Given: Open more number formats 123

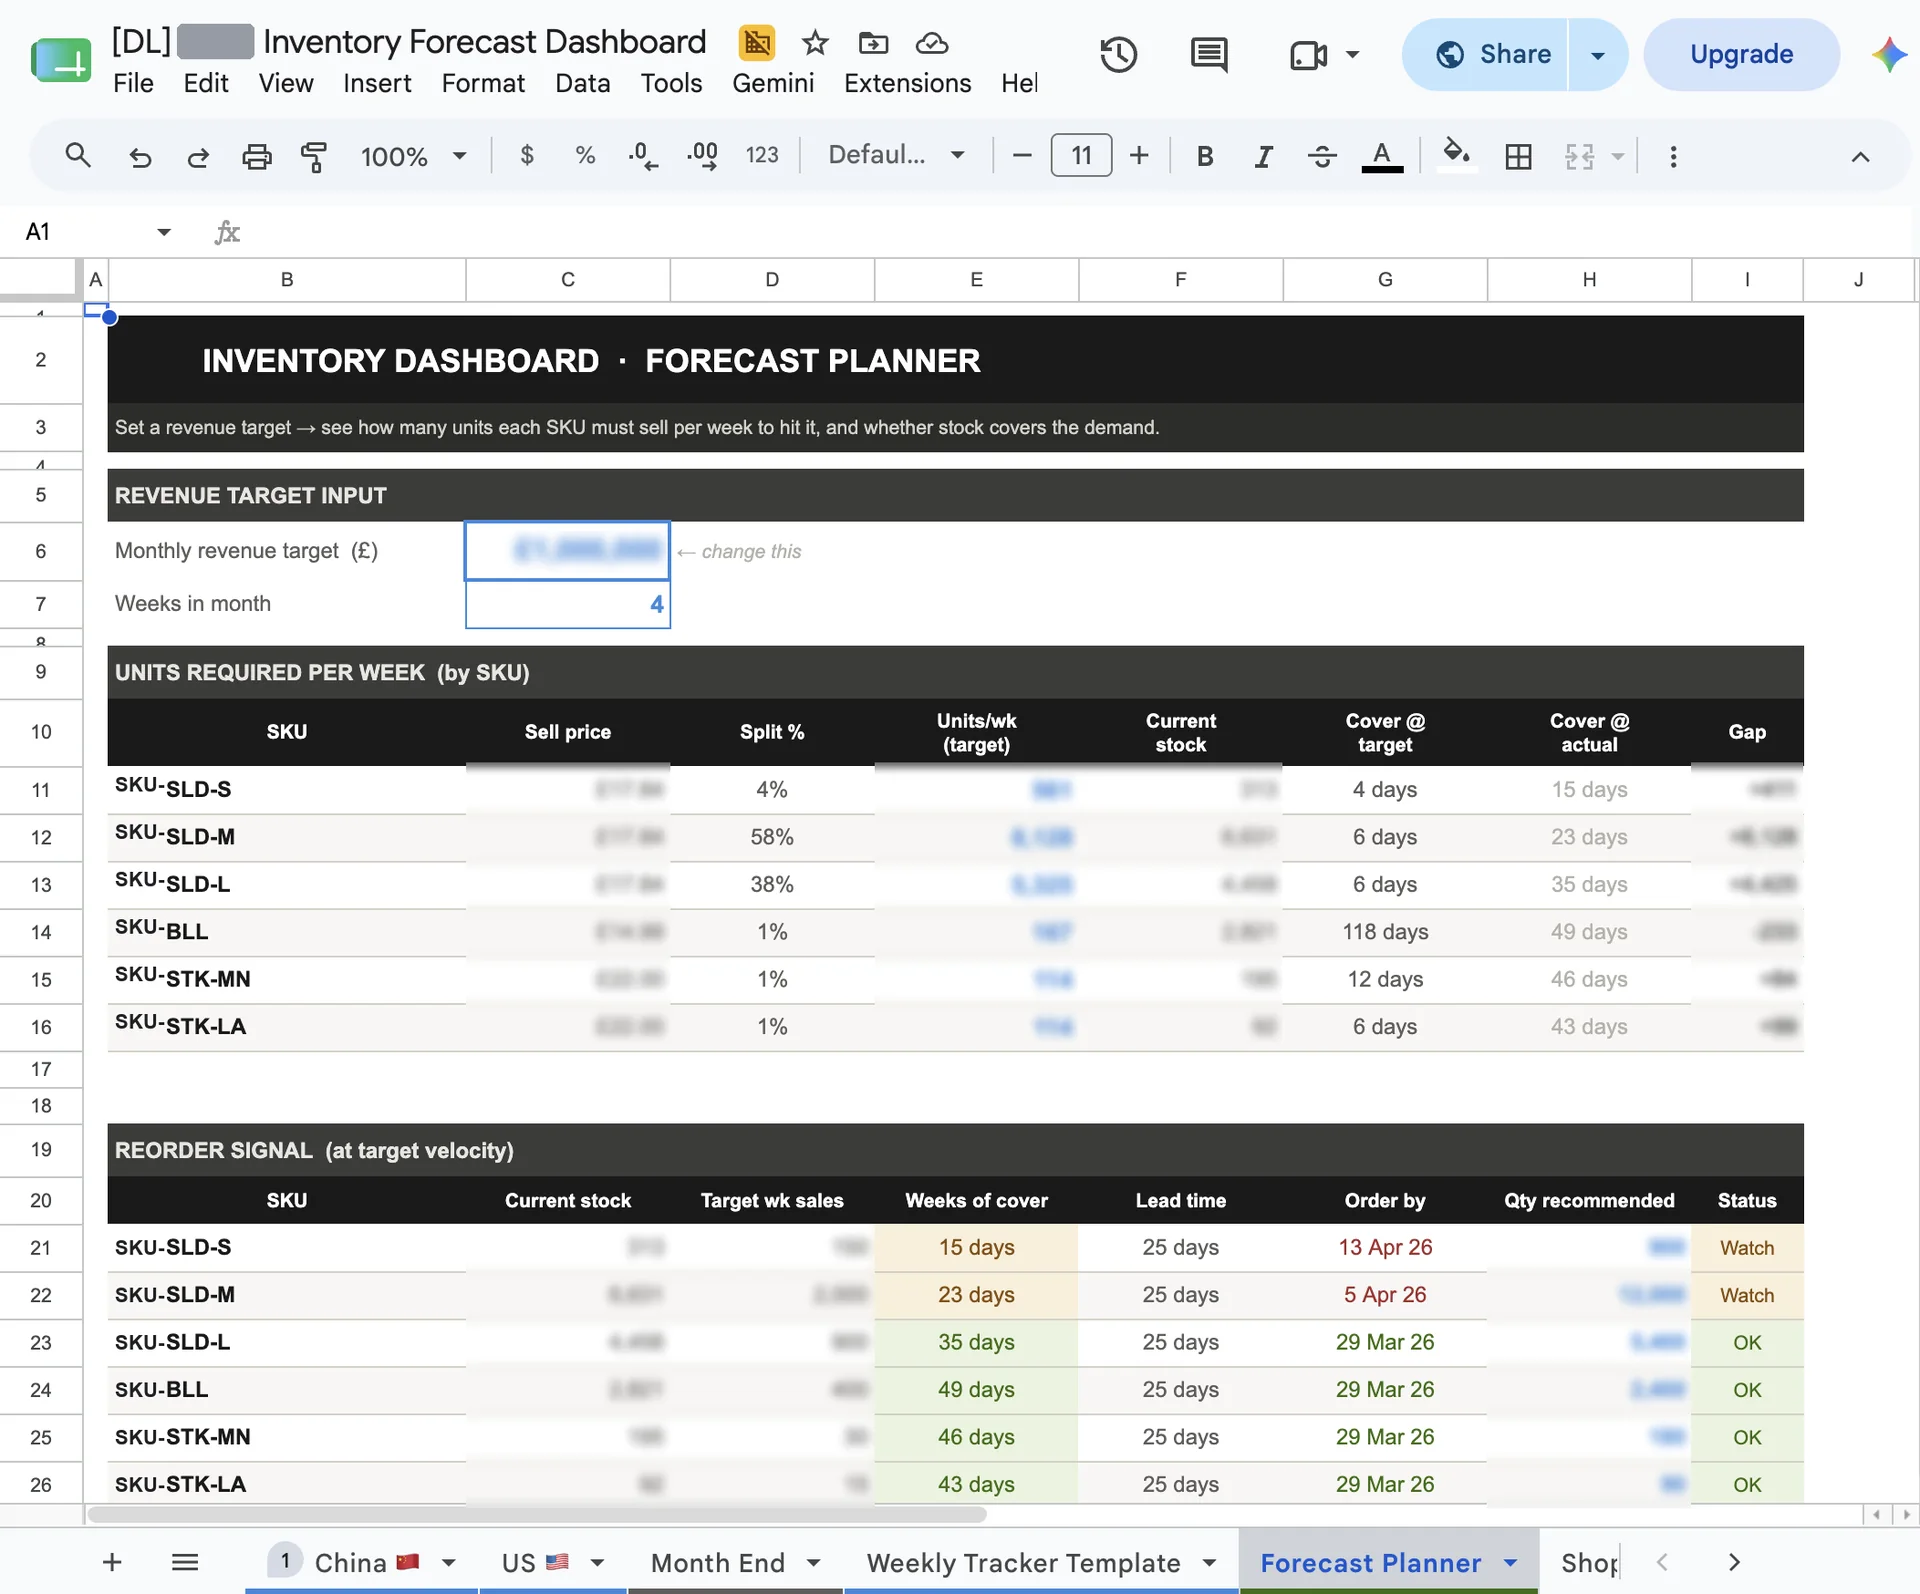Looking at the screenshot, I should [762, 156].
